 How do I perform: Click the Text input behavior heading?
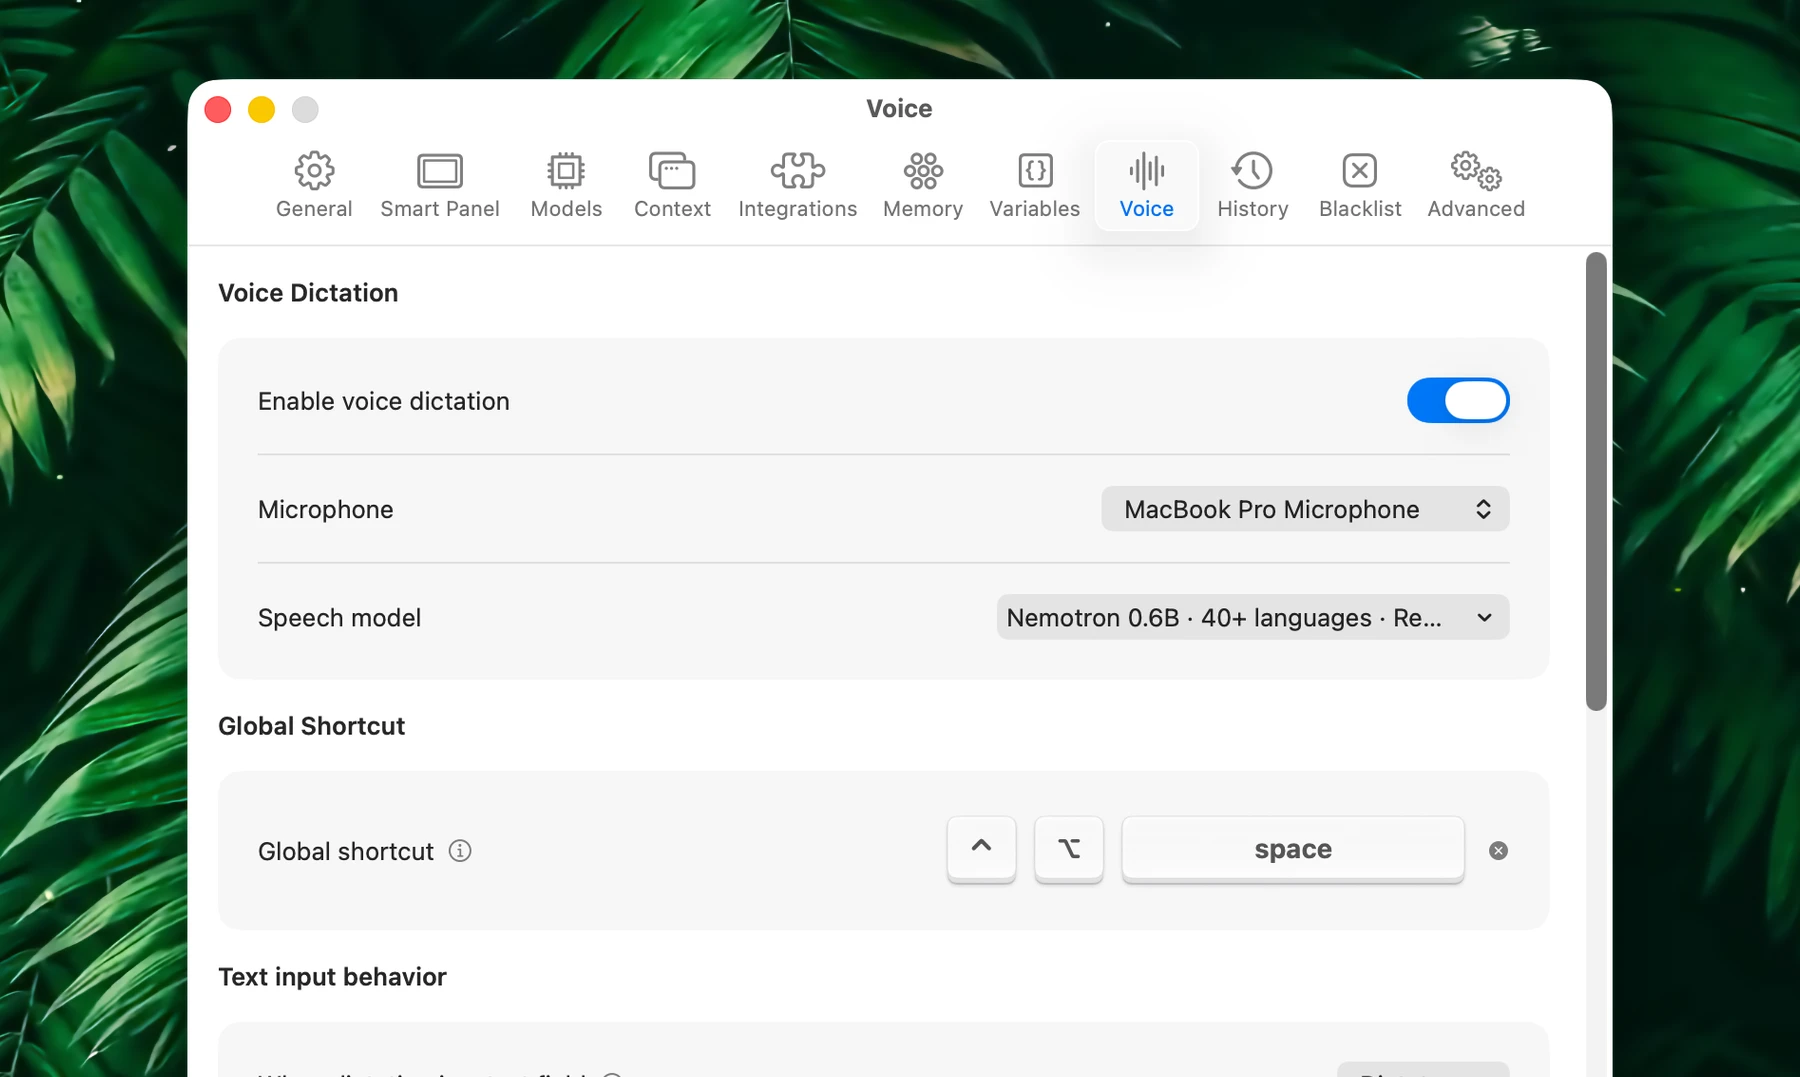pos(332,977)
